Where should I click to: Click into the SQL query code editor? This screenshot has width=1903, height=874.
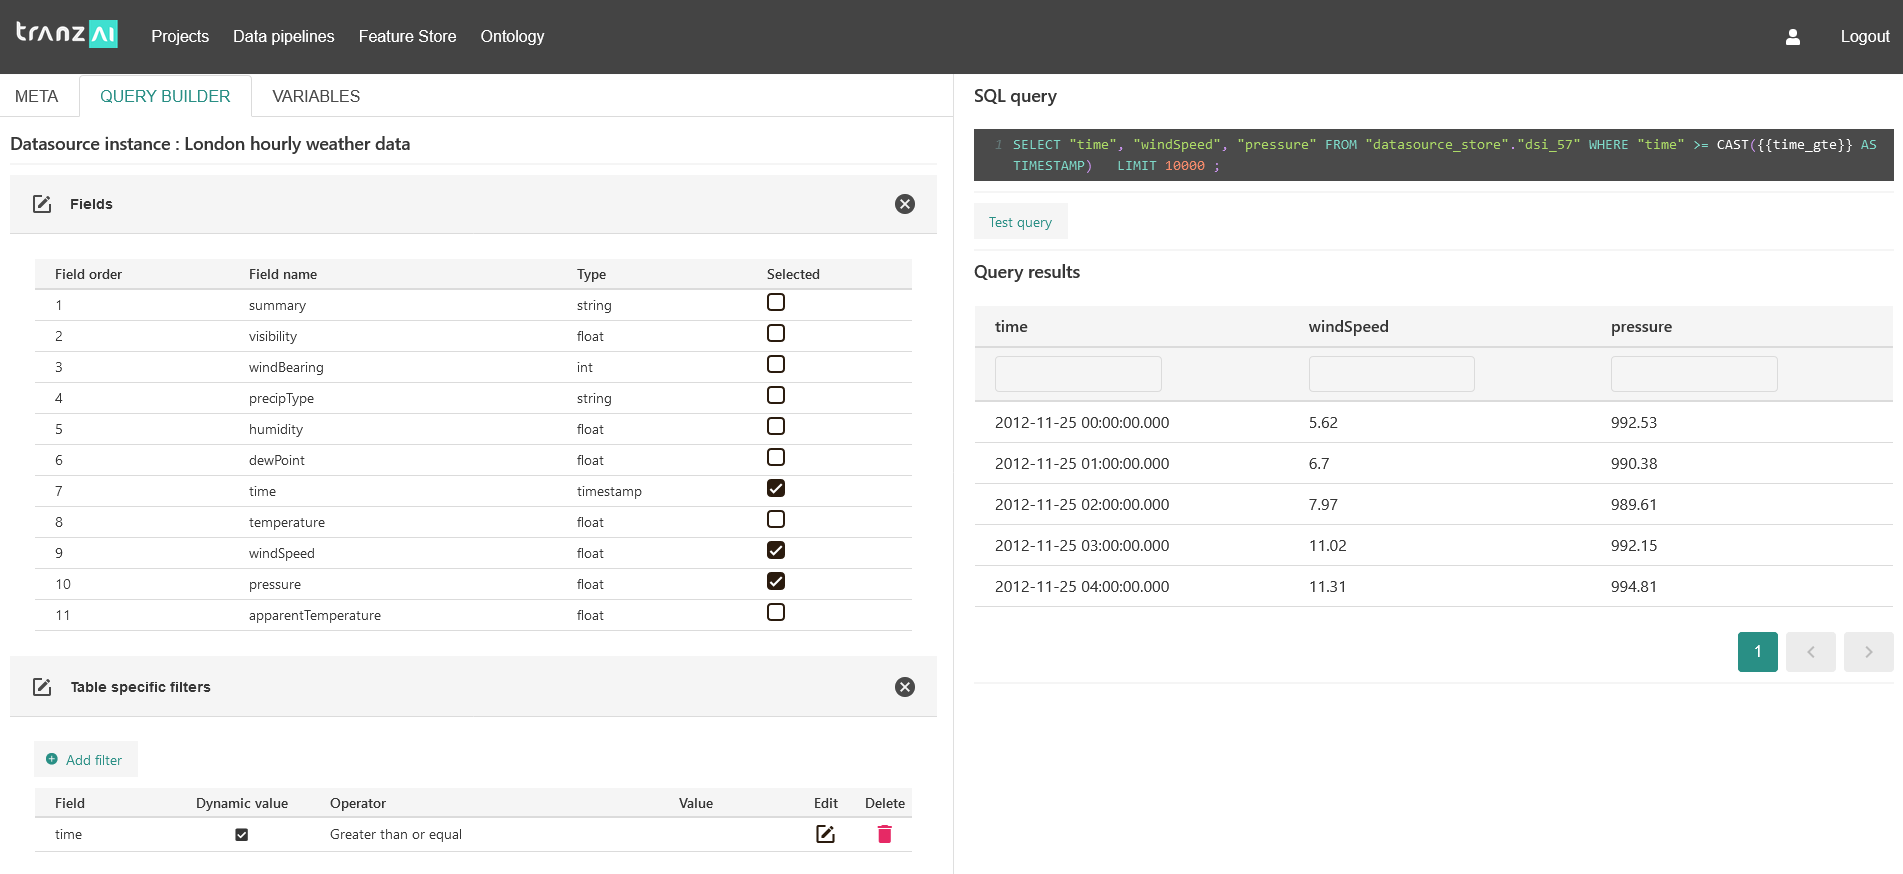coord(1433,155)
